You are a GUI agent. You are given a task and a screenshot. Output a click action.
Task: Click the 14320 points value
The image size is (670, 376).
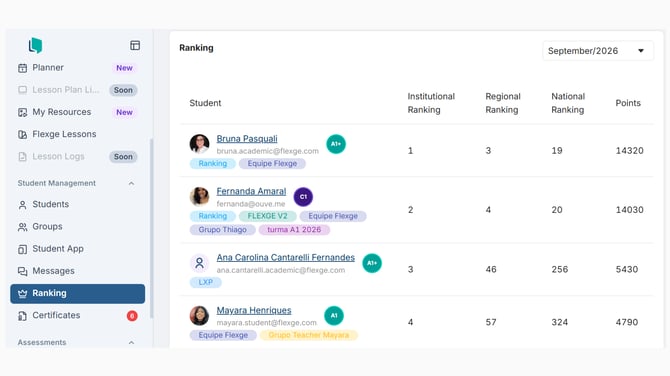629,150
